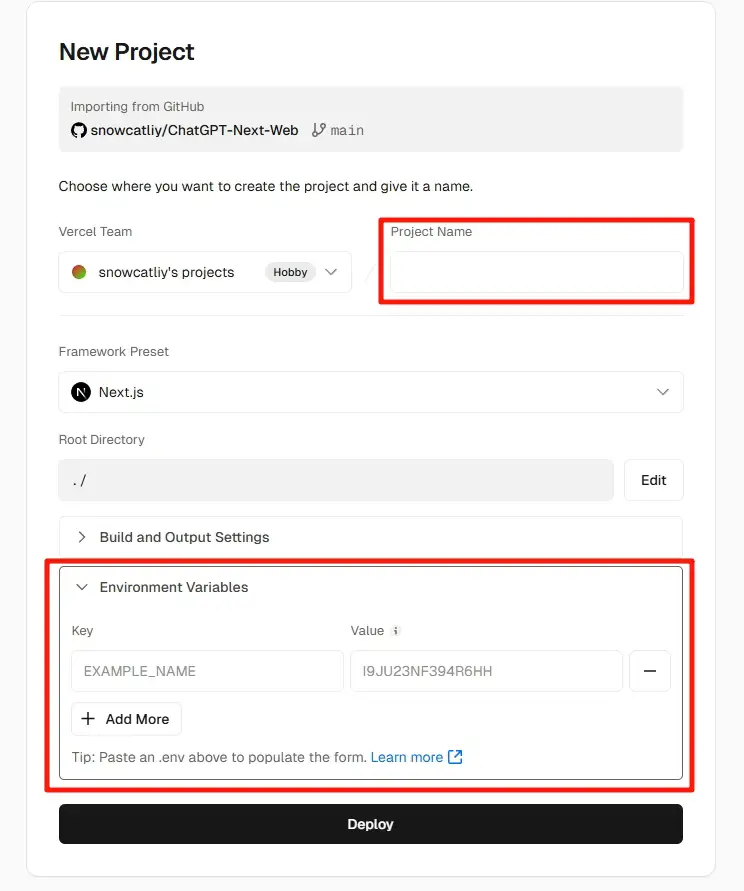Click the Next.js framework logo icon
Image resolution: width=744 pixels, height=891 pixels.
click(81, 392)
